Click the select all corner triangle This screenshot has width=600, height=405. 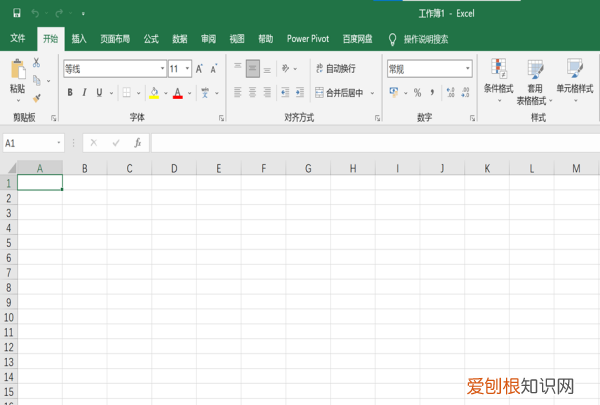click(11, 168)
